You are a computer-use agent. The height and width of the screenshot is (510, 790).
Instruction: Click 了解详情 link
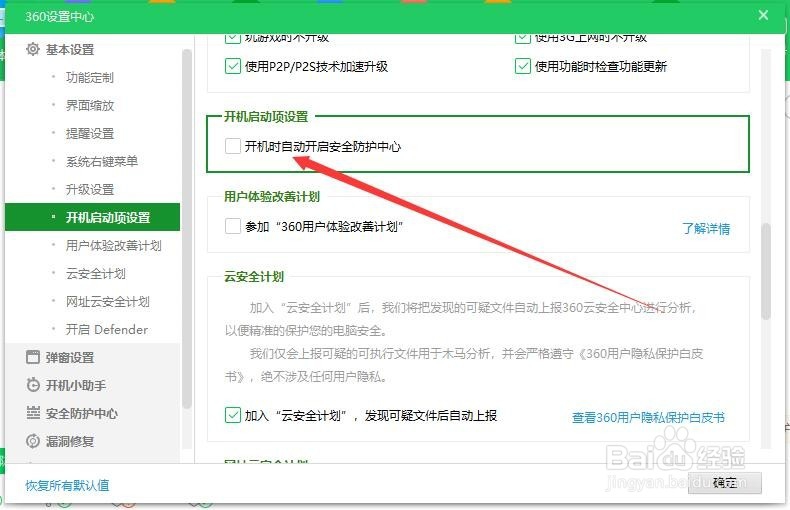coord(706,228)
